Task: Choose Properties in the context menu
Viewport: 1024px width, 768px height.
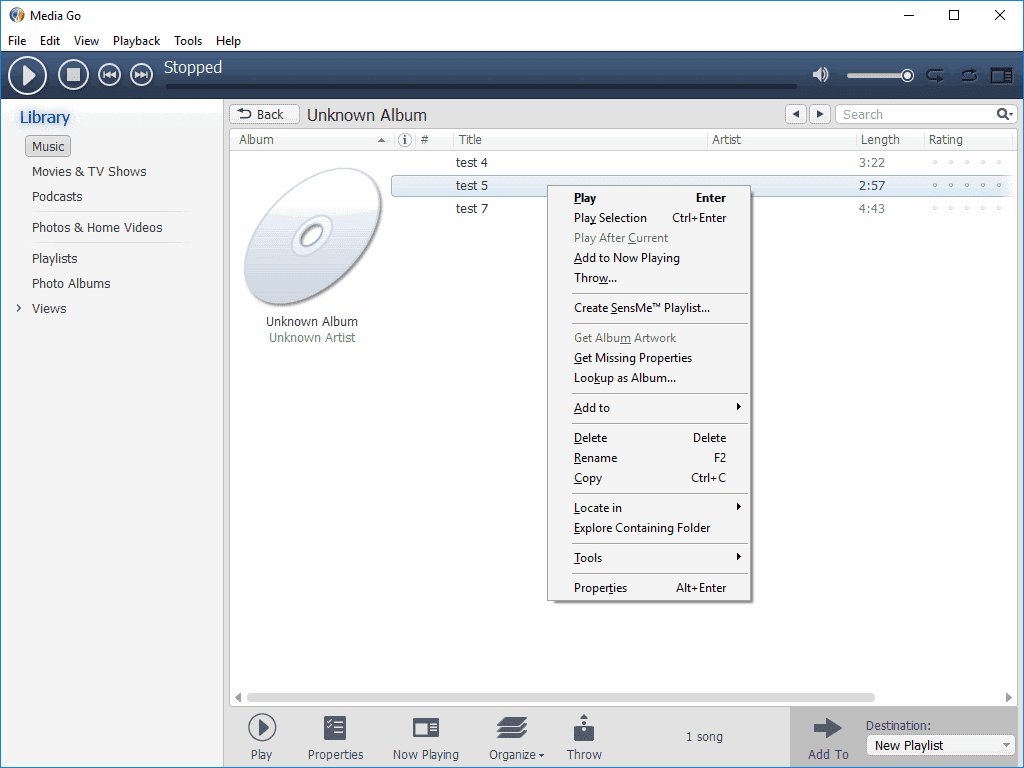Action: tap(650, 588)
